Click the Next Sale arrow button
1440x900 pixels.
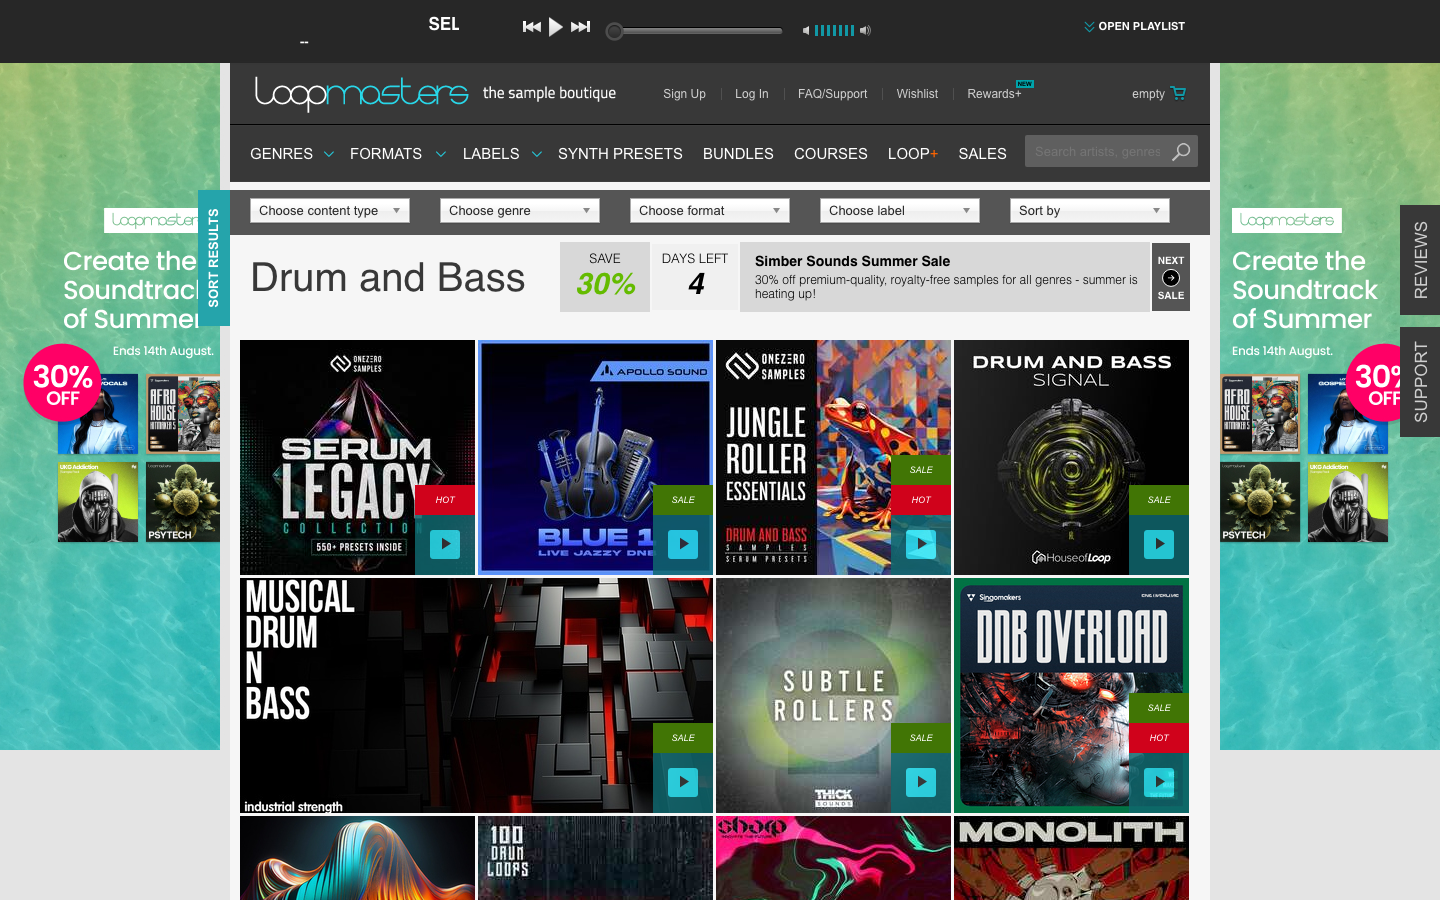pos(1171,277)
